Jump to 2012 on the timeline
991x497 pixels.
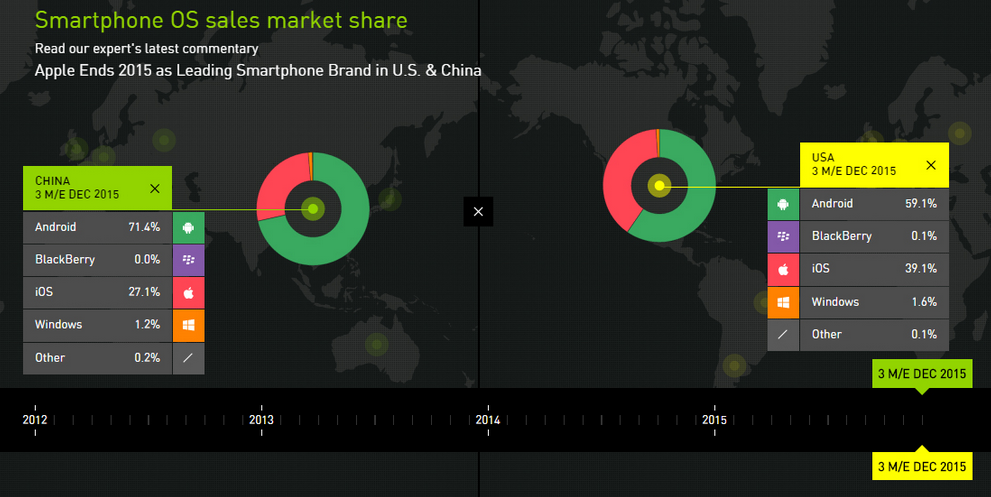35,420
